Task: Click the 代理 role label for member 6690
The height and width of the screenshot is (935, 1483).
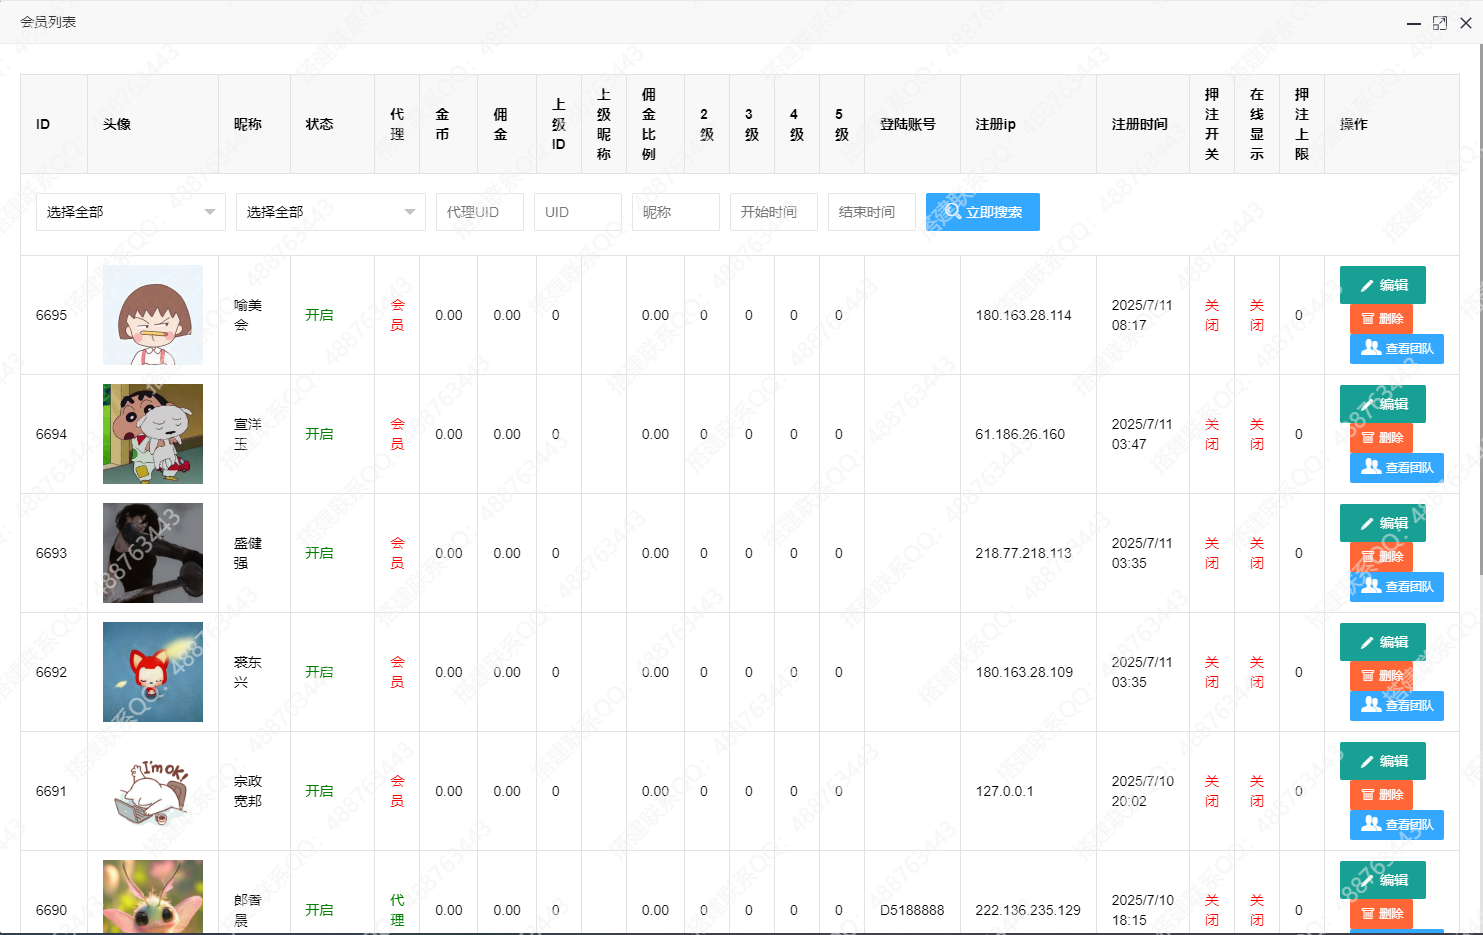Action: pos(397,909)
